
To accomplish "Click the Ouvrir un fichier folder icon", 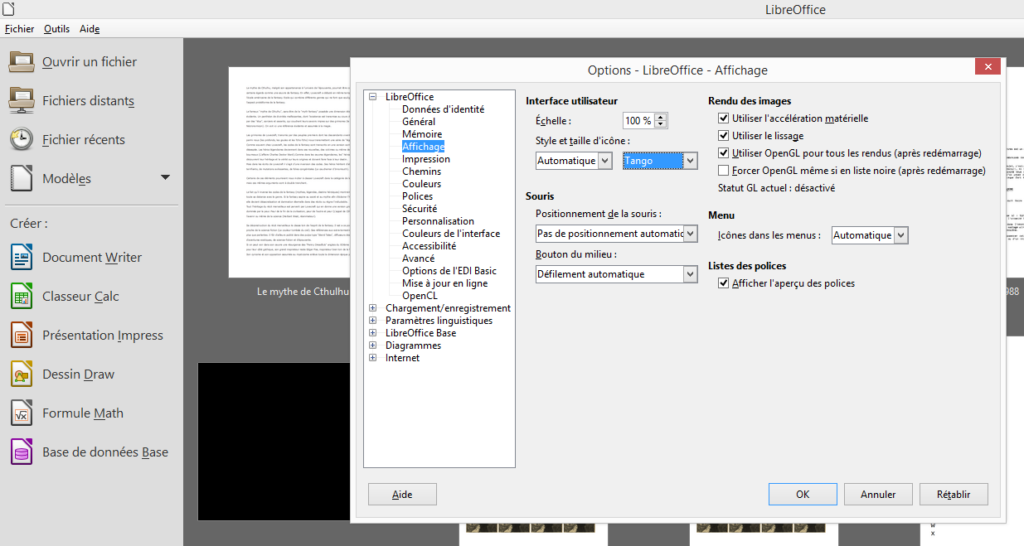I will click(22, 61).
